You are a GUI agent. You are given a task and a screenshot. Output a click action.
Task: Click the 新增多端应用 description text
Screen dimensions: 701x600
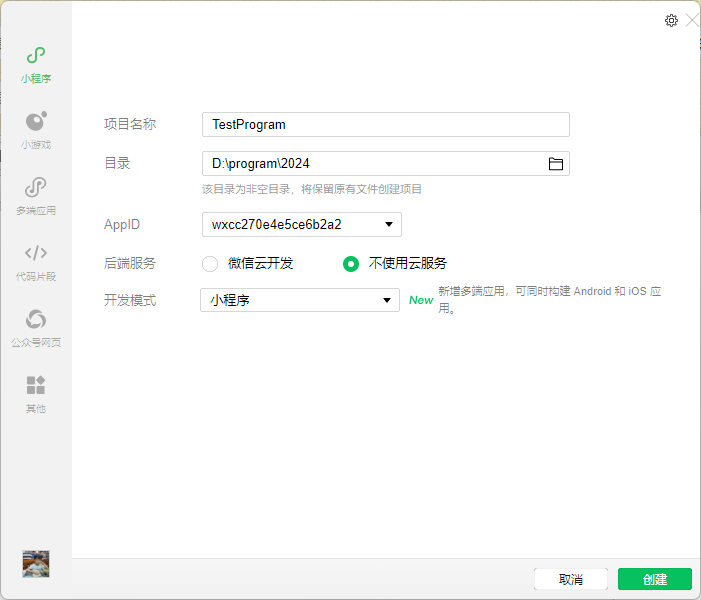(x=549, y=300)
